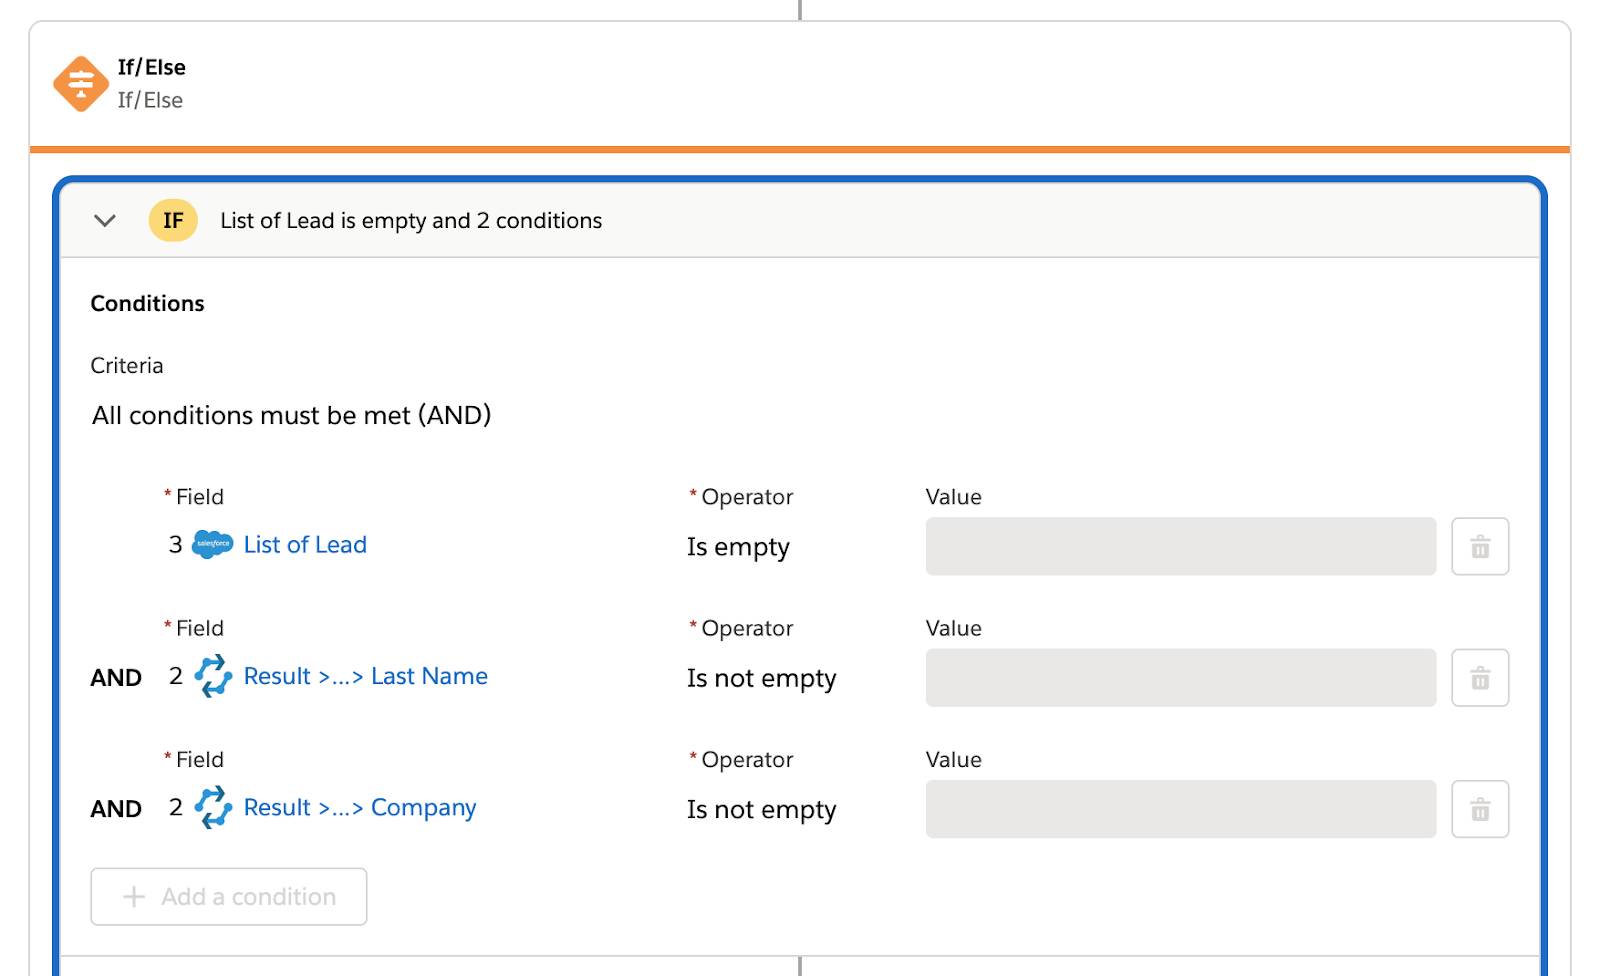Screen dimensions: 1600x976
Task: Click the Result Last Name field link
Action: [x=365, y=677]
